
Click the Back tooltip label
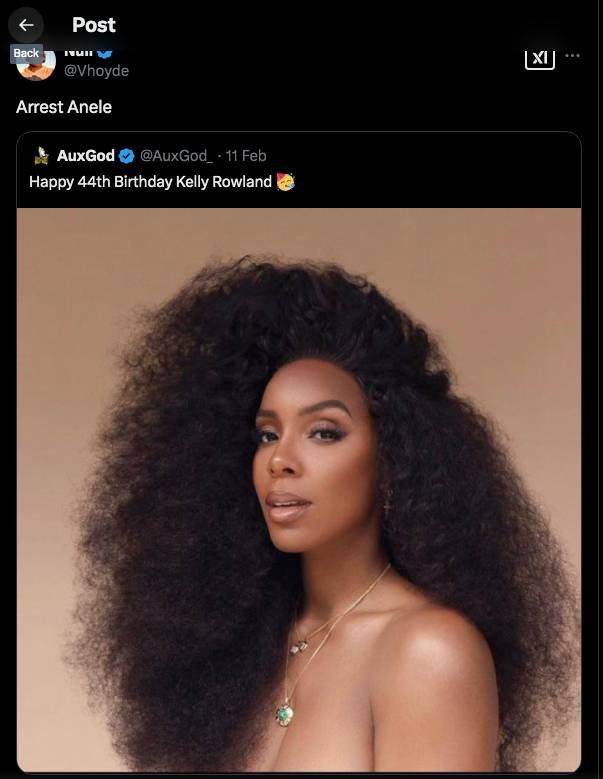[x=26, y=53]
